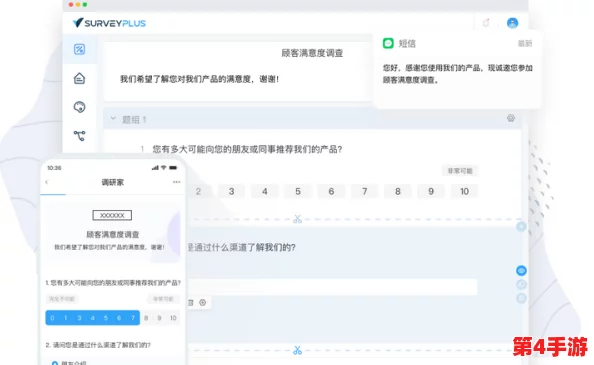Select rating 4 on desktop scale
Image resolution: width=594 pixels, height=365 pixels.
coord(265,192)
